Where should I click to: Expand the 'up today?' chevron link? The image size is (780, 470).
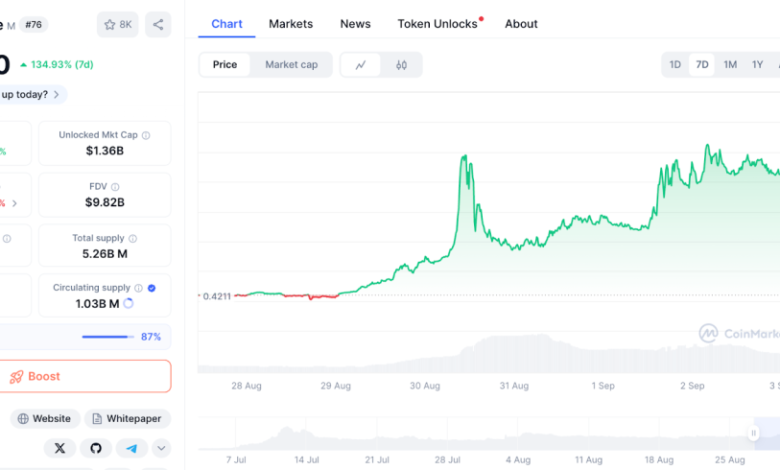(57, 95)
